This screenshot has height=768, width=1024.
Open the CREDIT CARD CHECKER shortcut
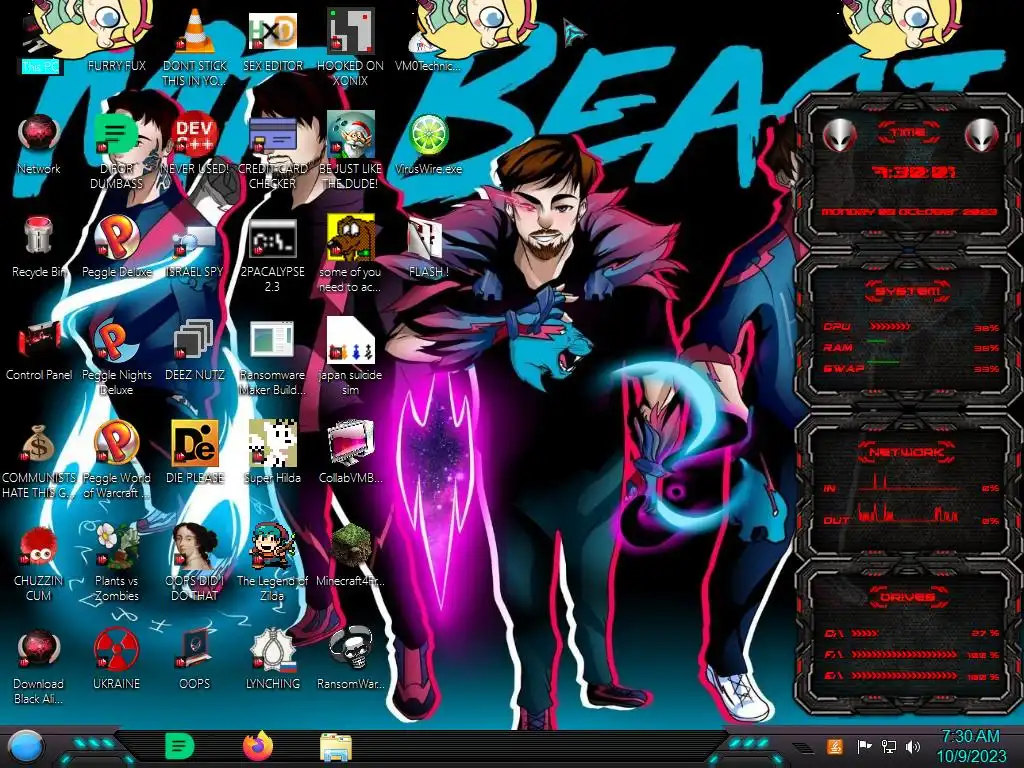[x=272, y=135]
